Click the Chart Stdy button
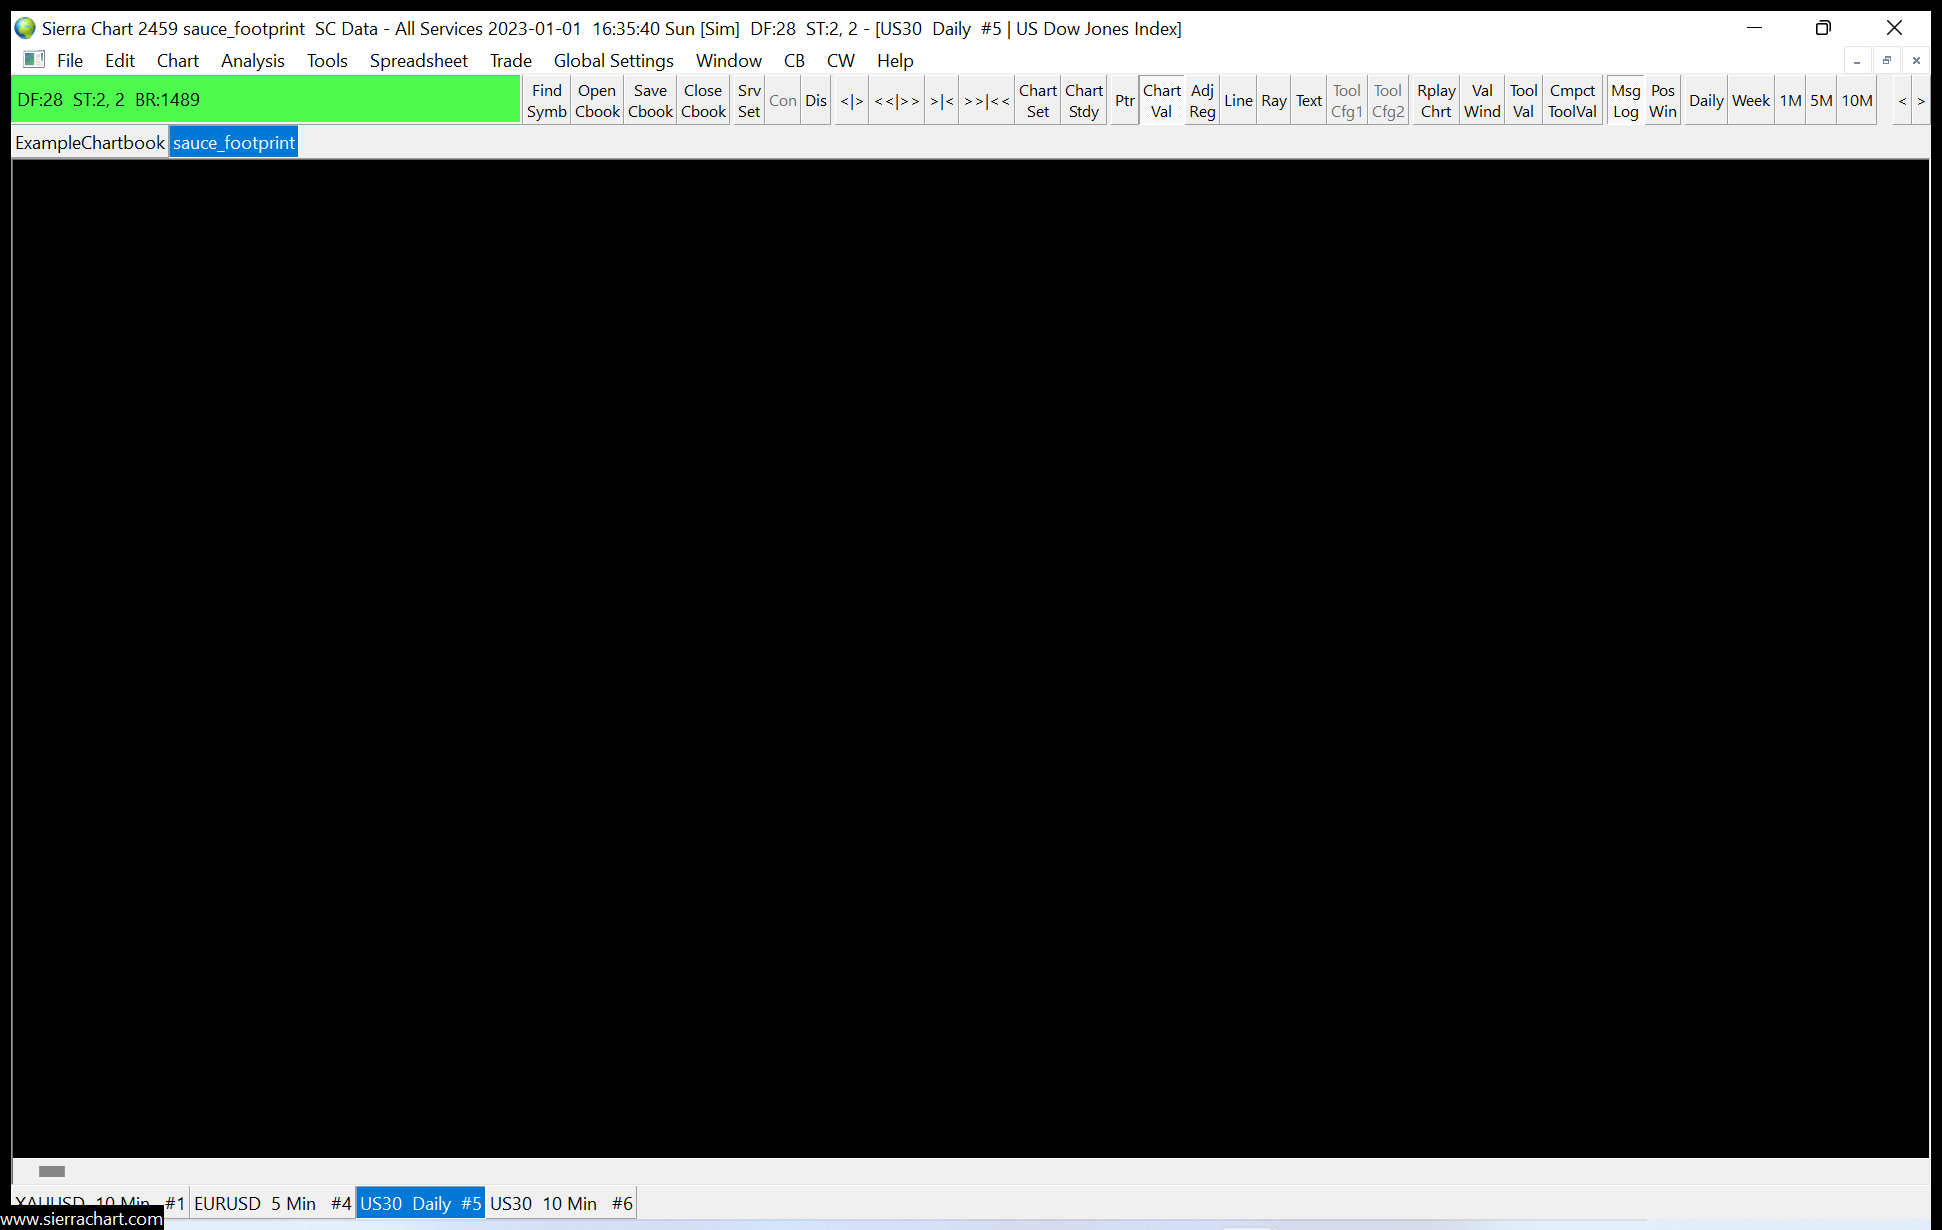 (x=1083, y=101)
